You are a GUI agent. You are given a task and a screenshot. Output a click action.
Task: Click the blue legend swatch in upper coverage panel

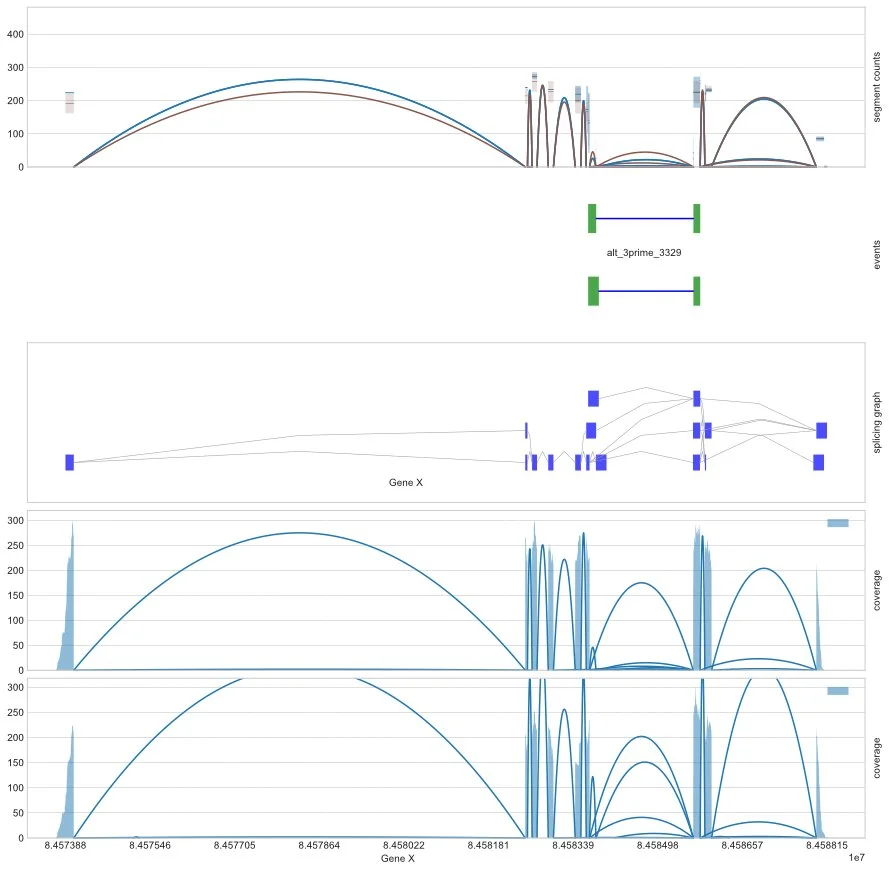click(837, 523)
